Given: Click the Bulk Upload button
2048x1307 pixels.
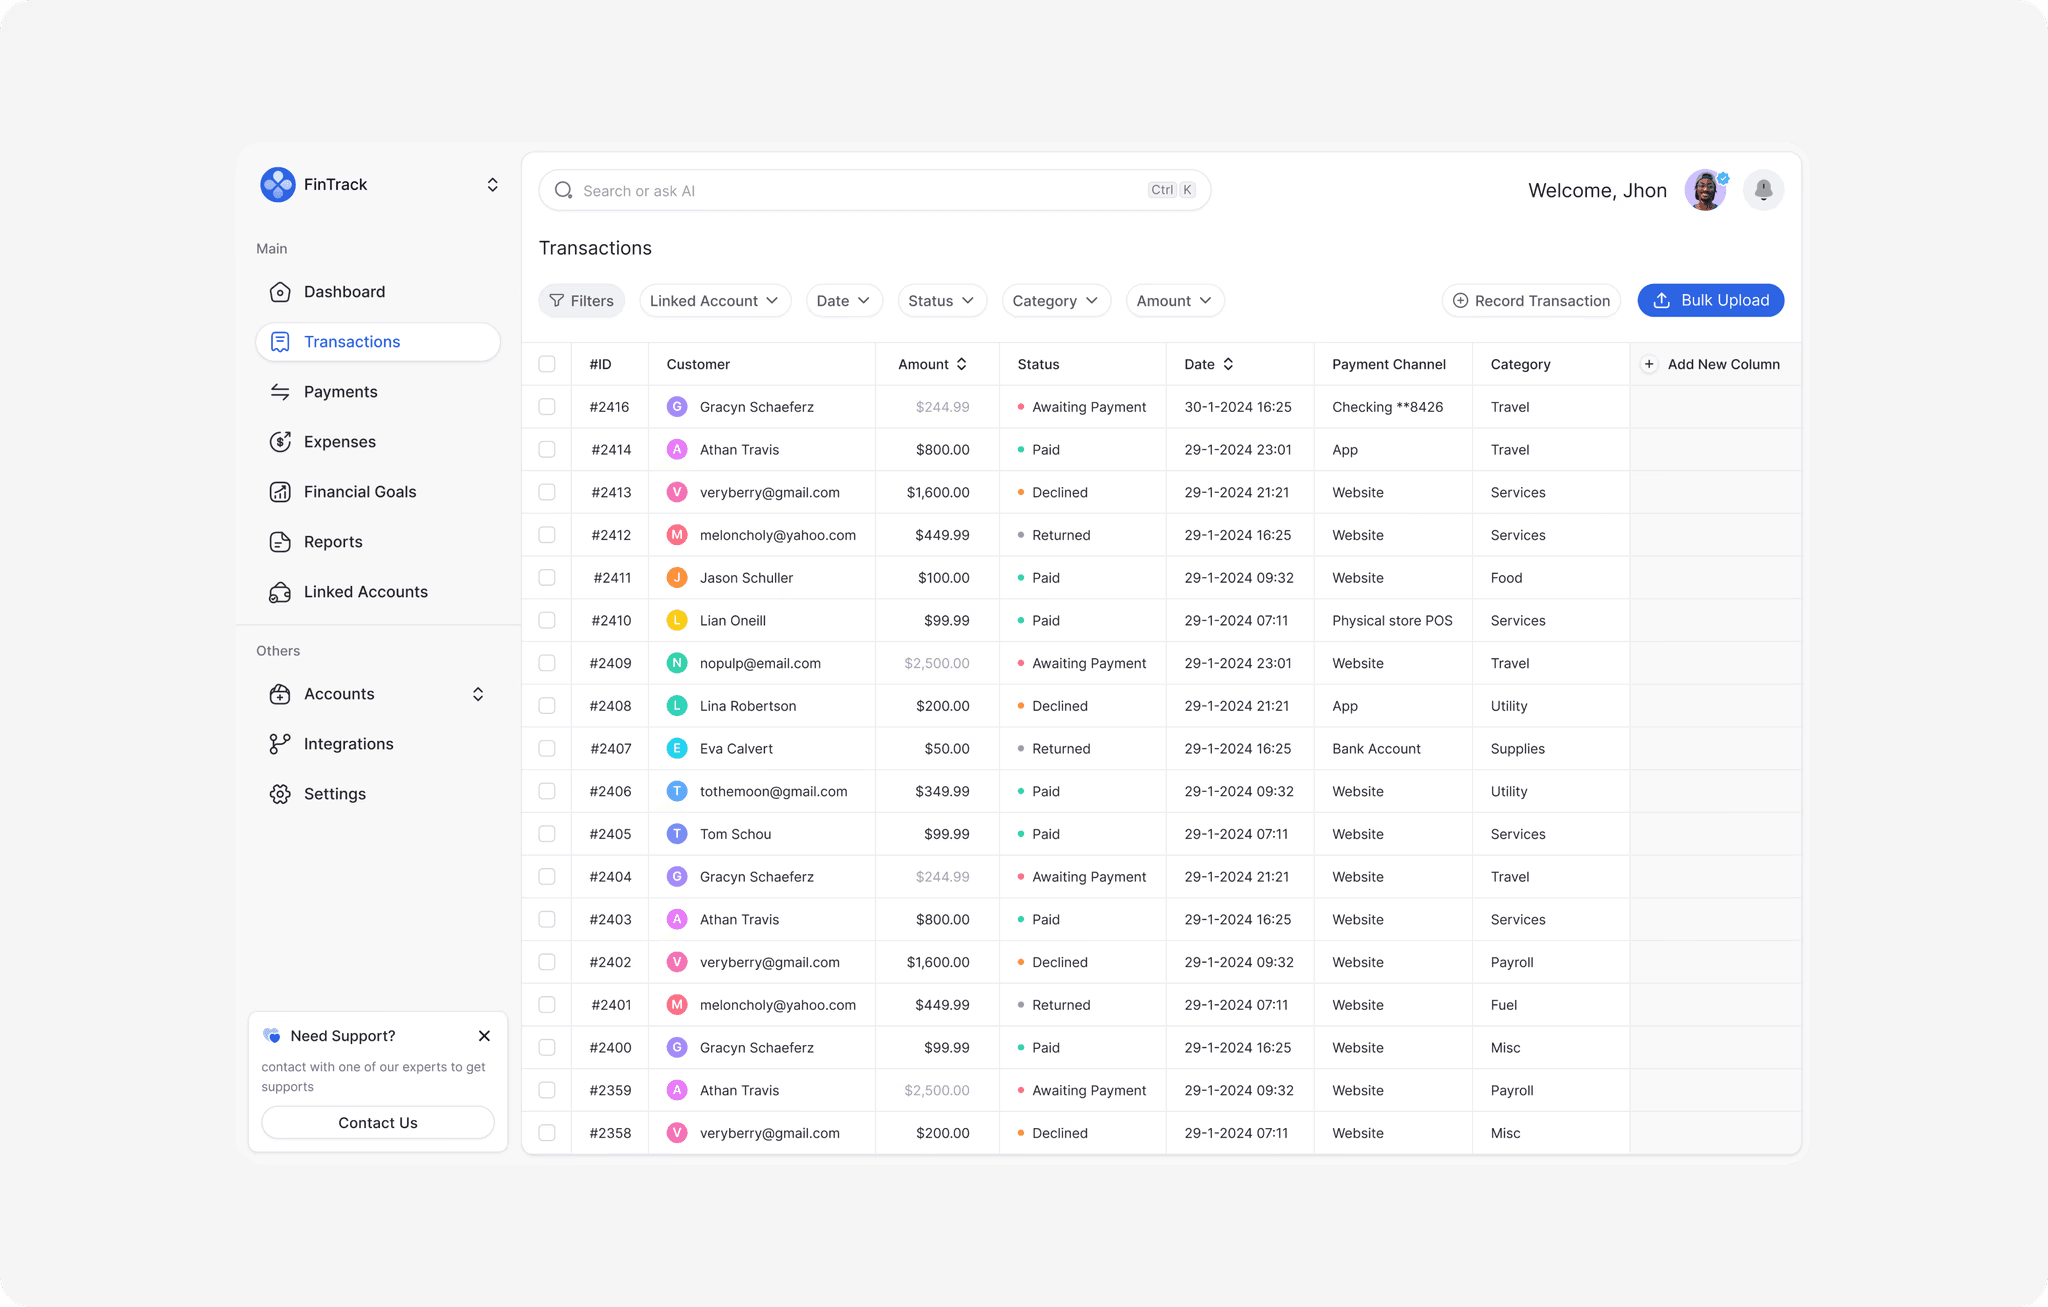Looking at the screenshot, I should 1710,300.
